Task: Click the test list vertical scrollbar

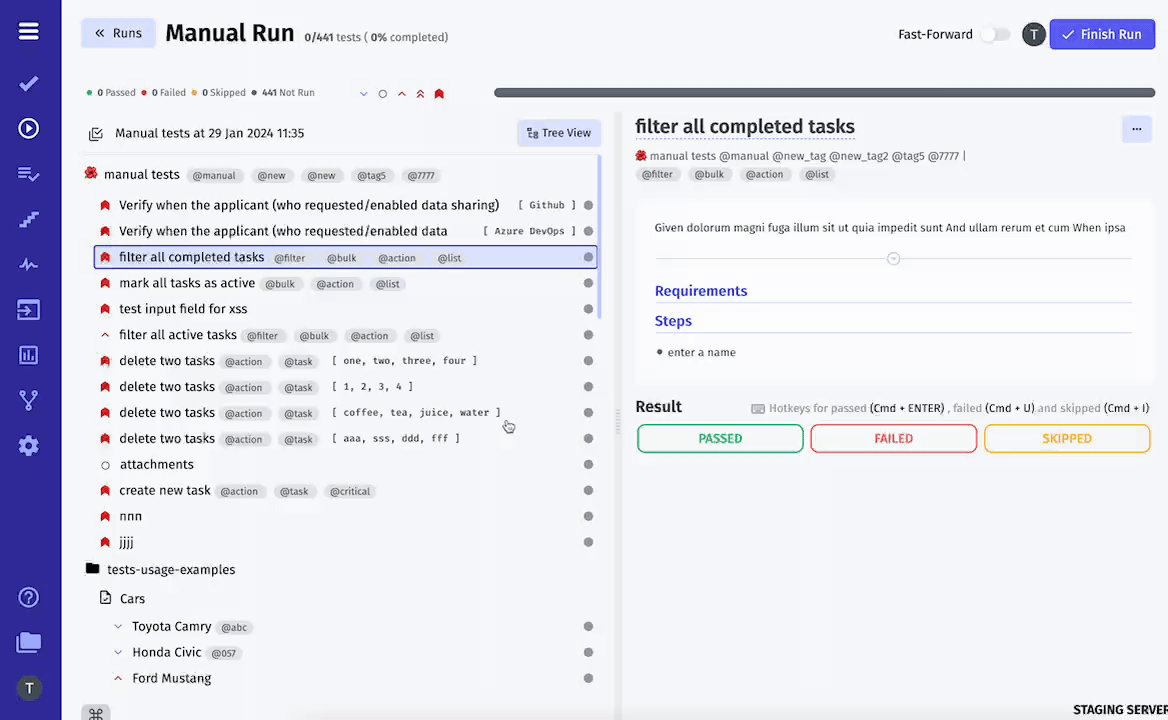Action: point(599,237)
